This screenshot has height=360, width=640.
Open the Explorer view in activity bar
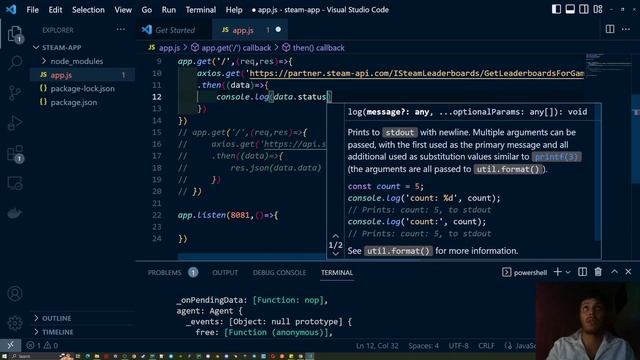[15, 34]
